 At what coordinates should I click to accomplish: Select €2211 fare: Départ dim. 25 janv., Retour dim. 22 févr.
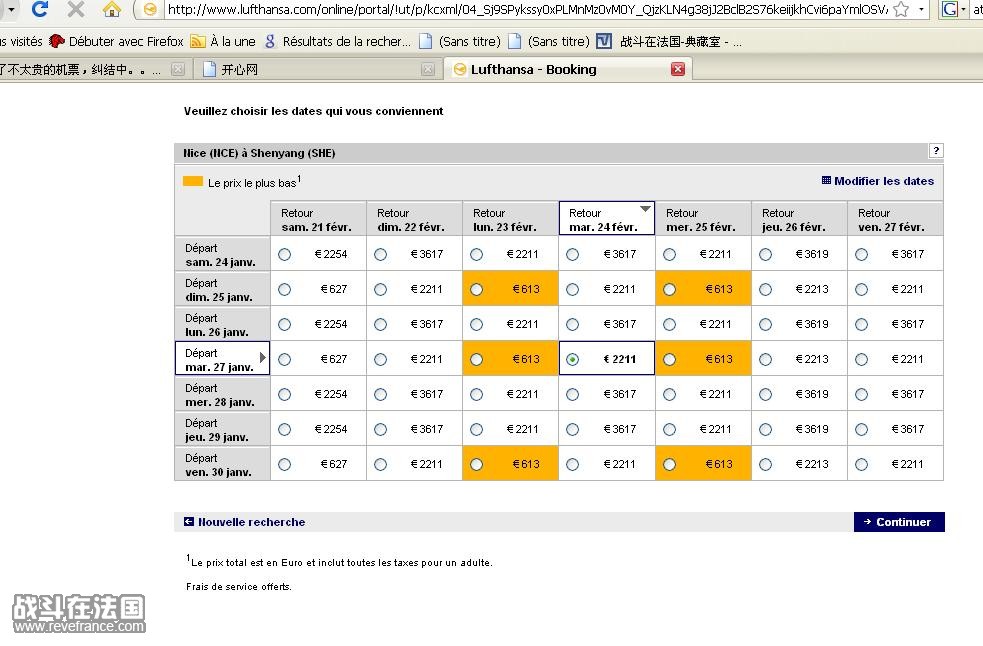[x=381, y=290]
